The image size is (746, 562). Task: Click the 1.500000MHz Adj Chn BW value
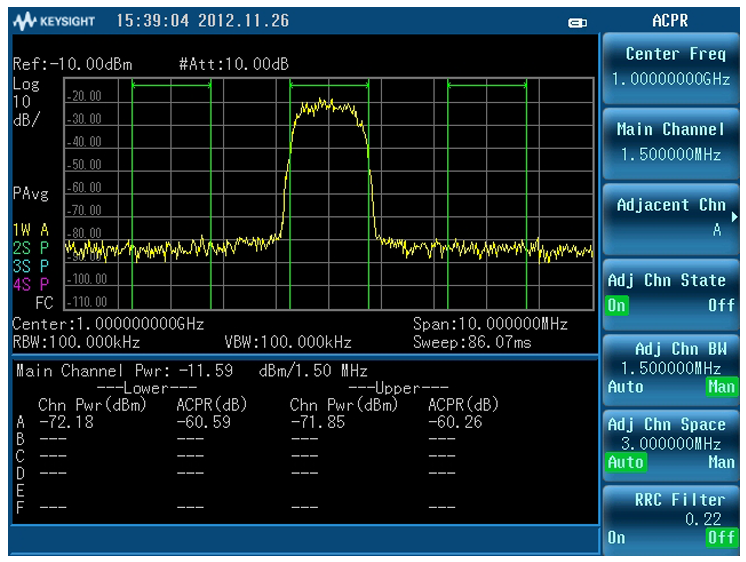click(x=671, y=368)
